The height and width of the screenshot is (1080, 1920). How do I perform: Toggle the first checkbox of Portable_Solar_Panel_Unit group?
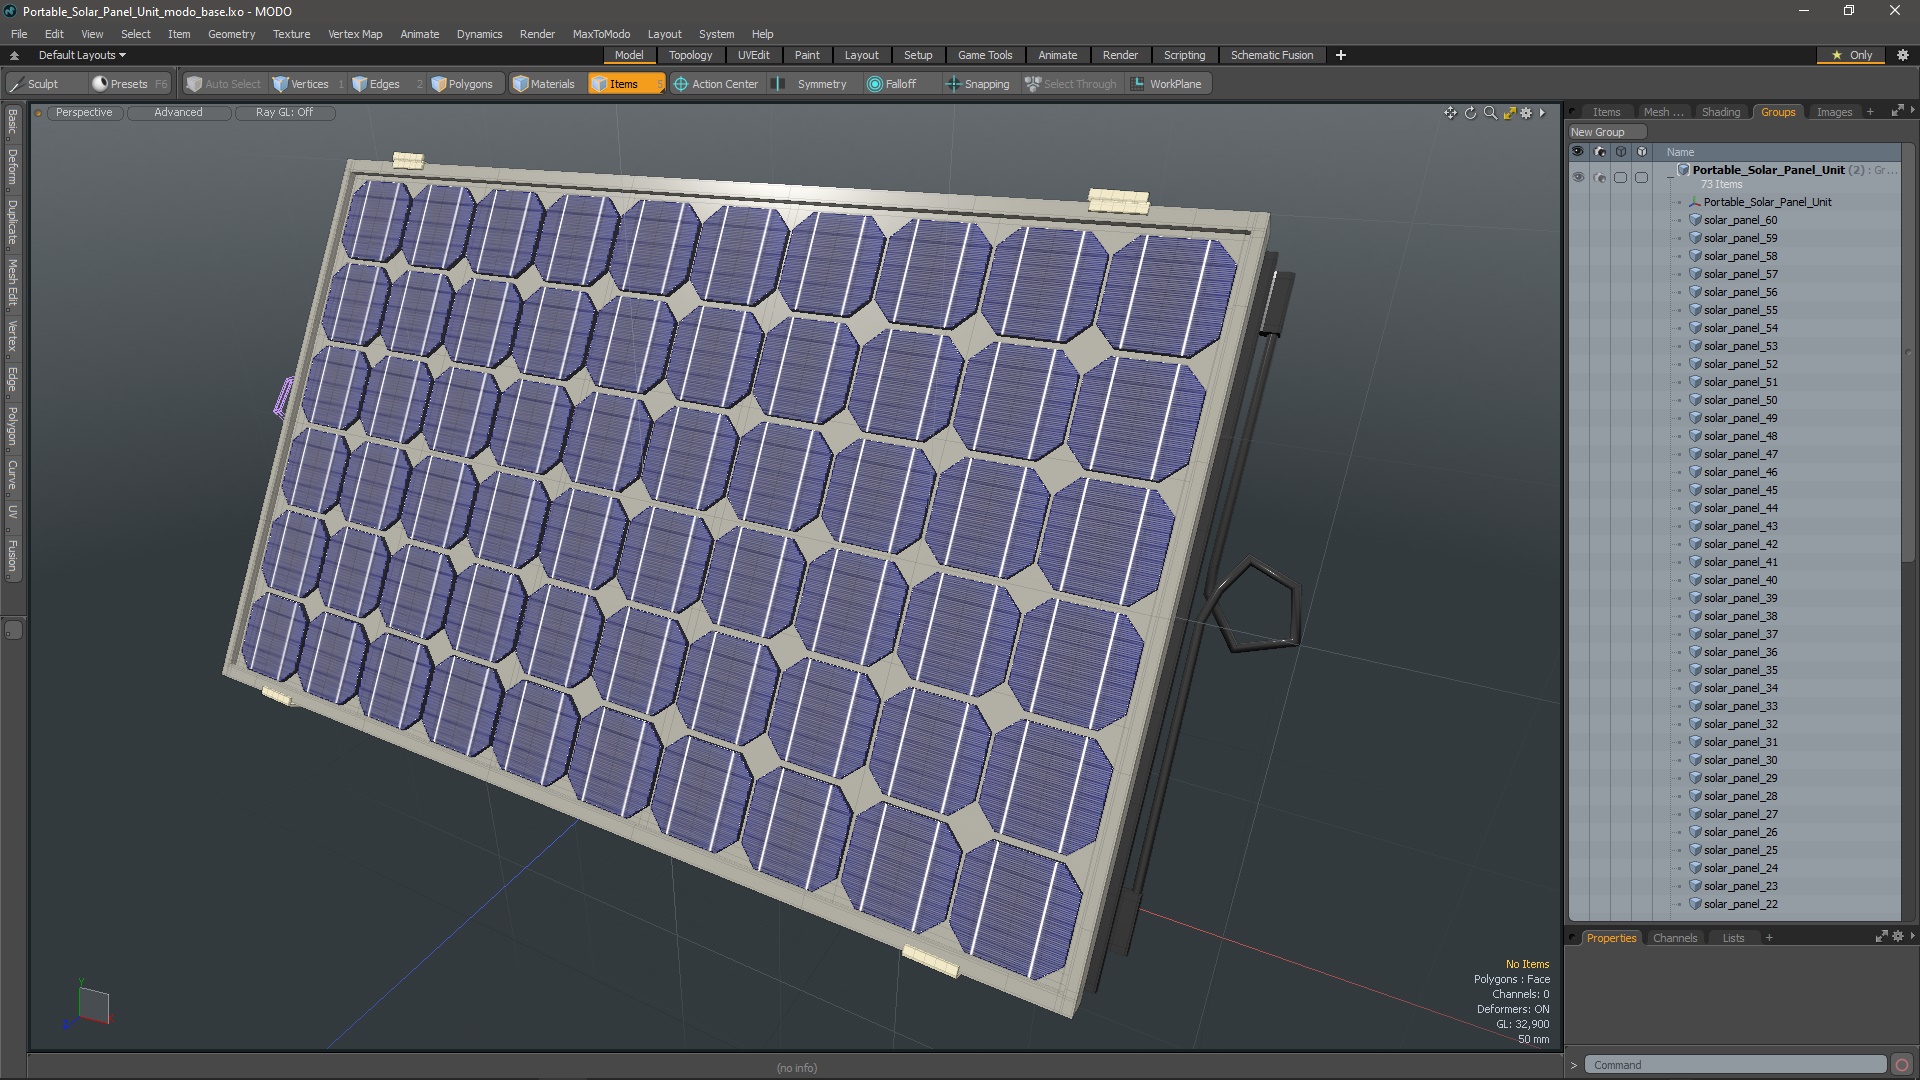tap(1620, 177)
